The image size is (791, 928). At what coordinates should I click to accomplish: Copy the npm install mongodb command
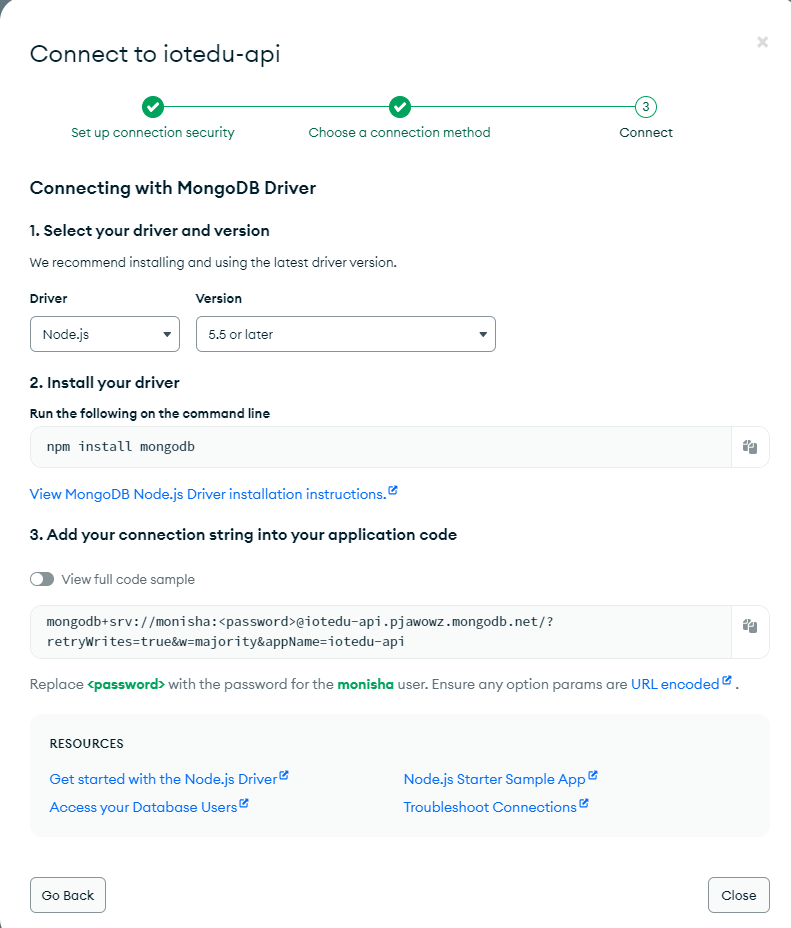750,447
